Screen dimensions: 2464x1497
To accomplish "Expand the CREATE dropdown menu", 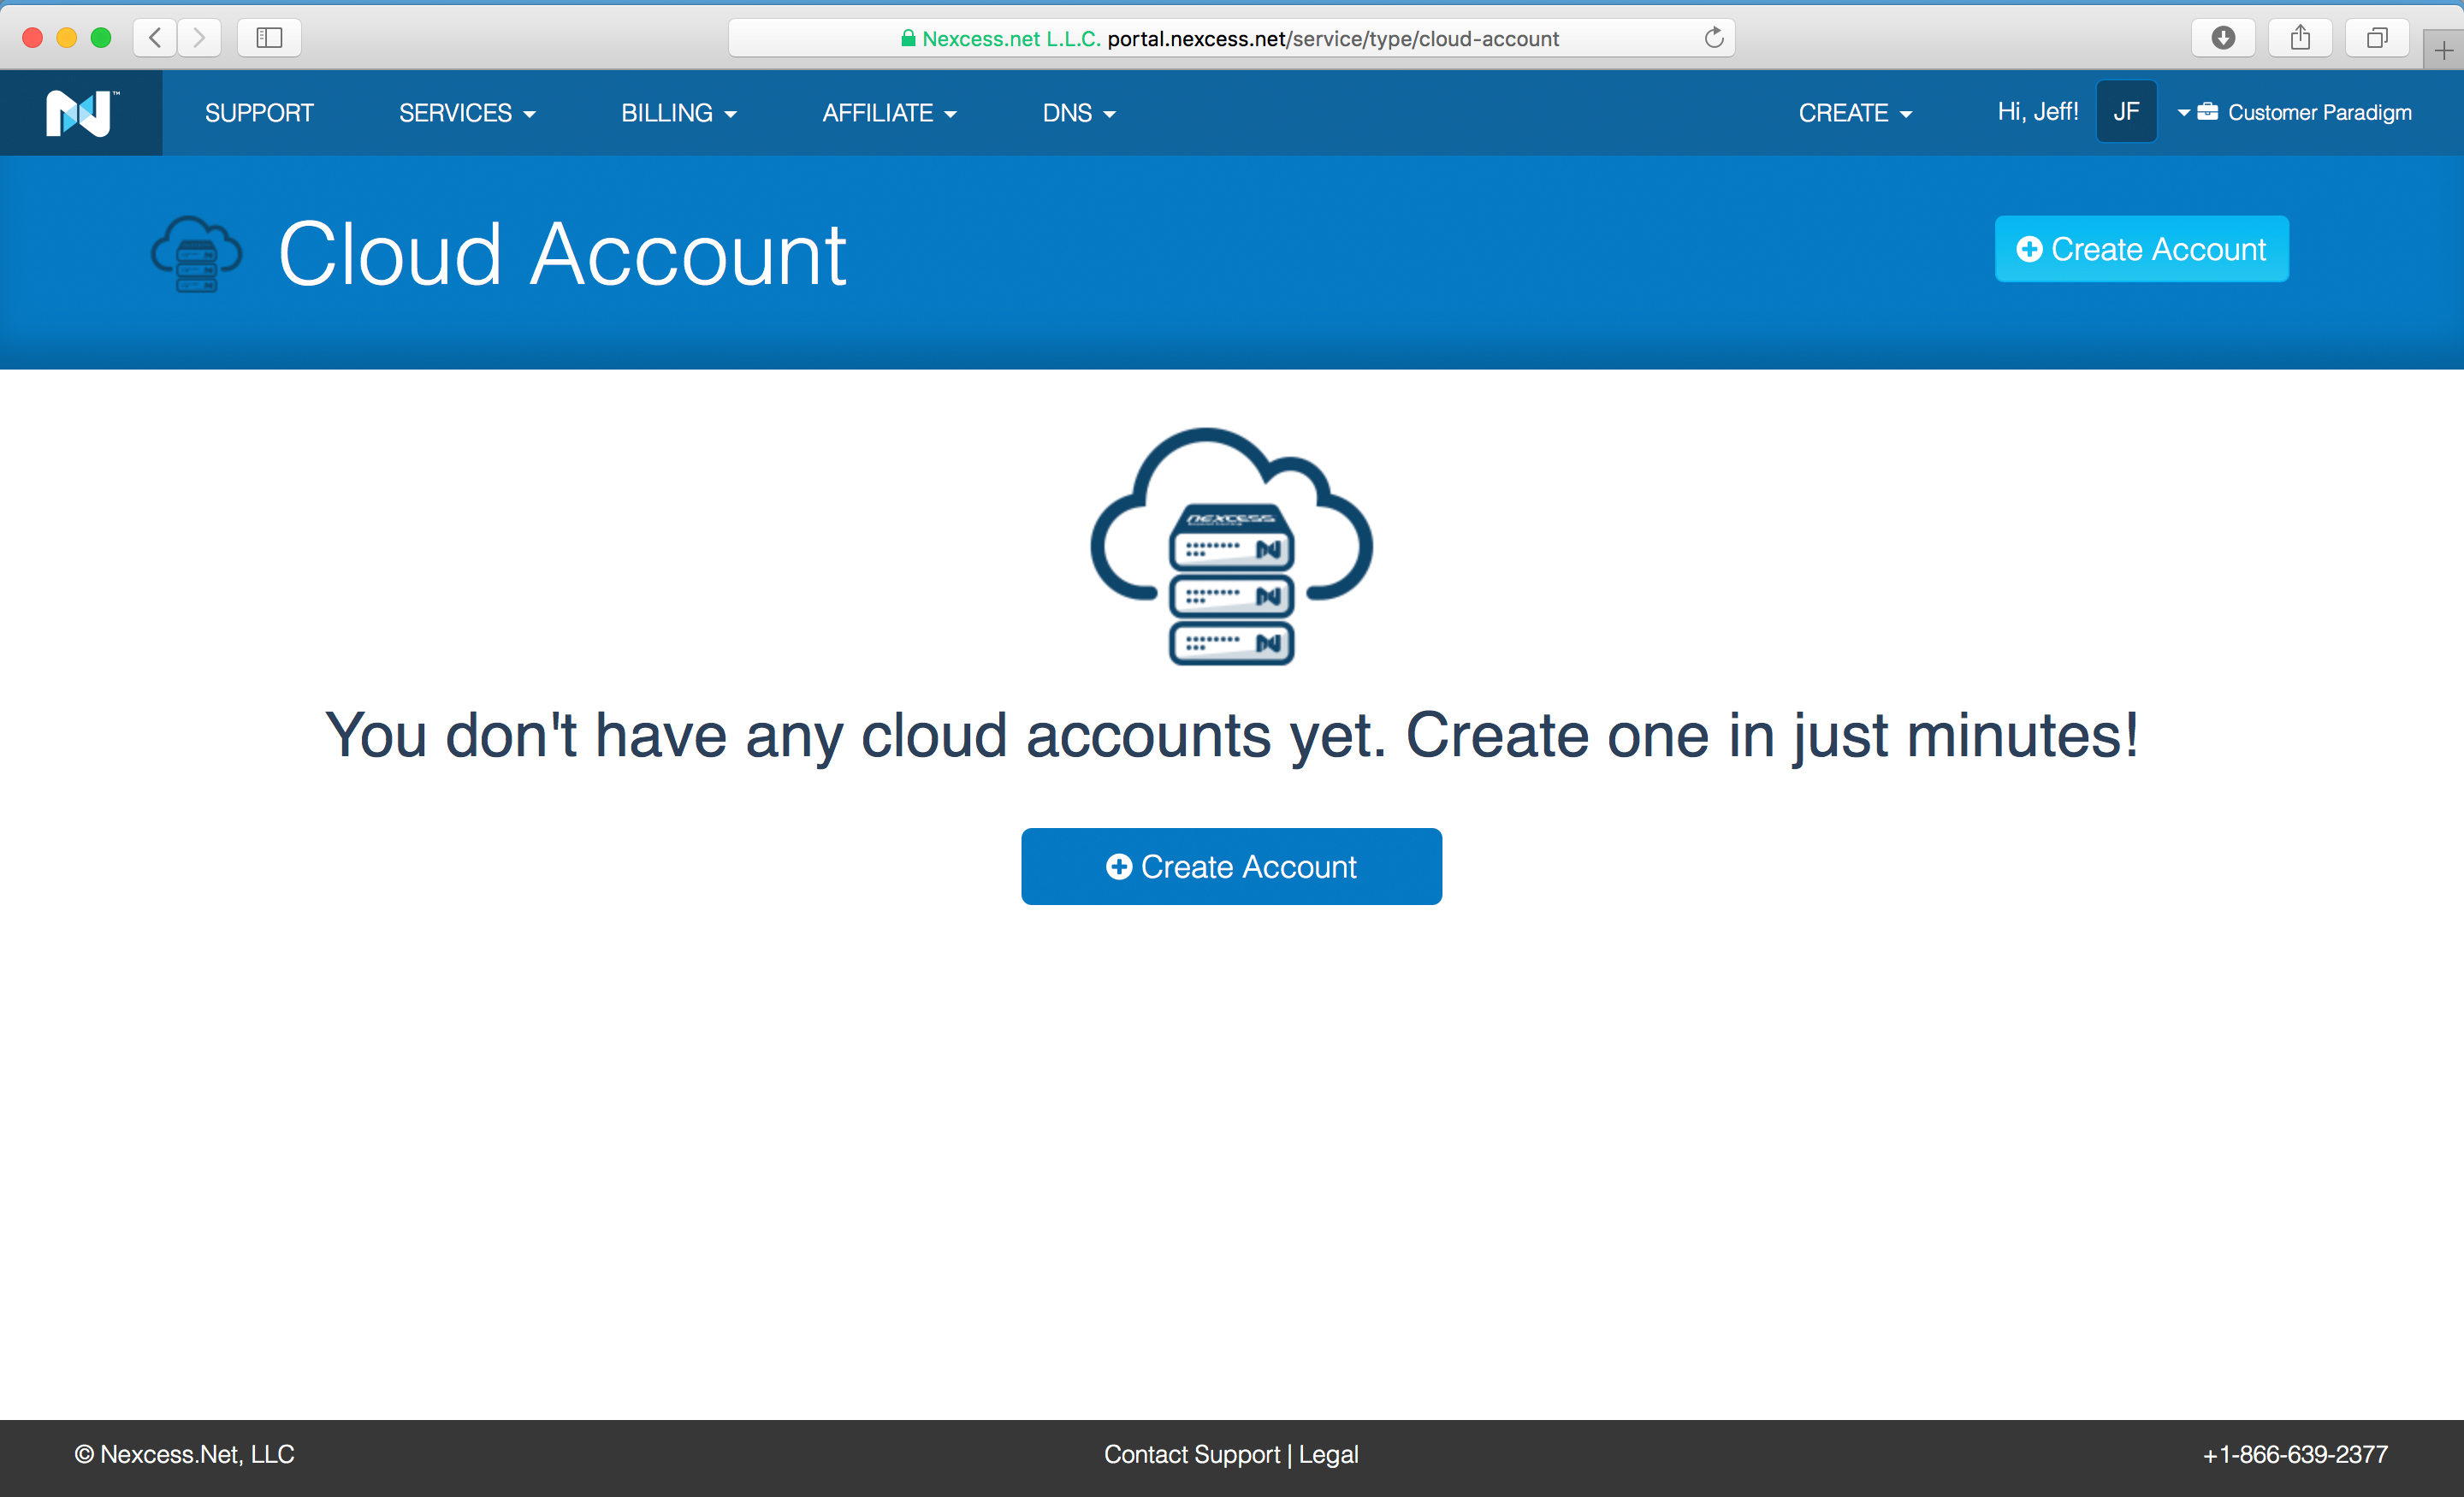I will tap(1855, 113).
